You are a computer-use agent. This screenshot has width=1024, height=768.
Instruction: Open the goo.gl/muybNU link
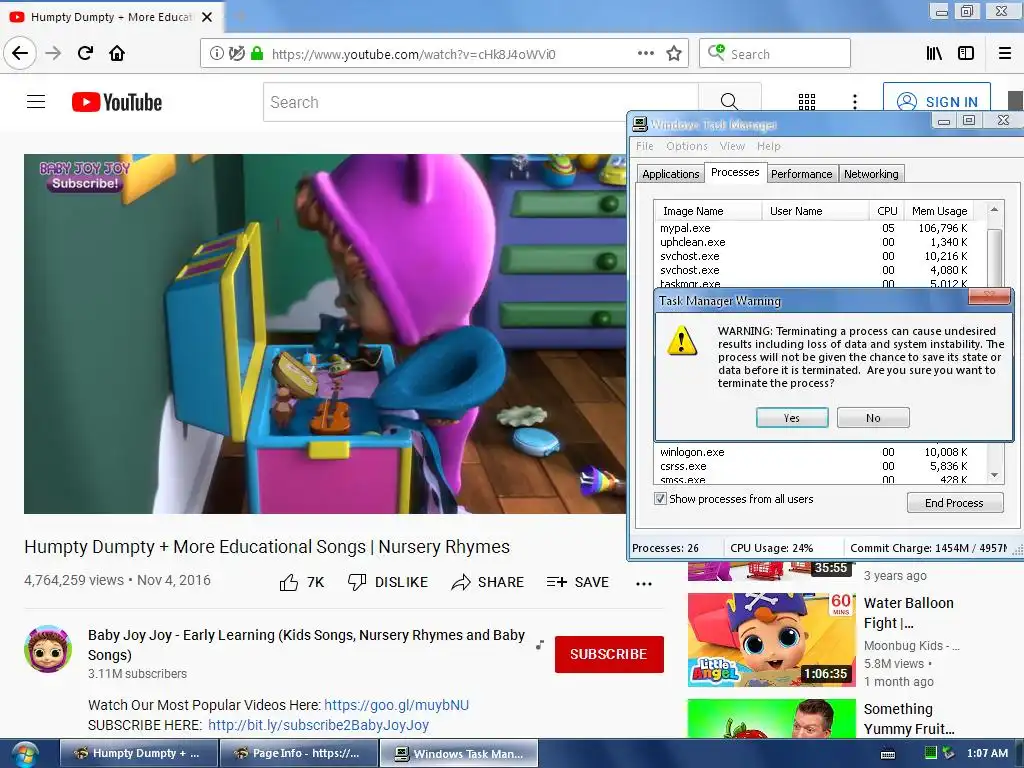(396, 705)
